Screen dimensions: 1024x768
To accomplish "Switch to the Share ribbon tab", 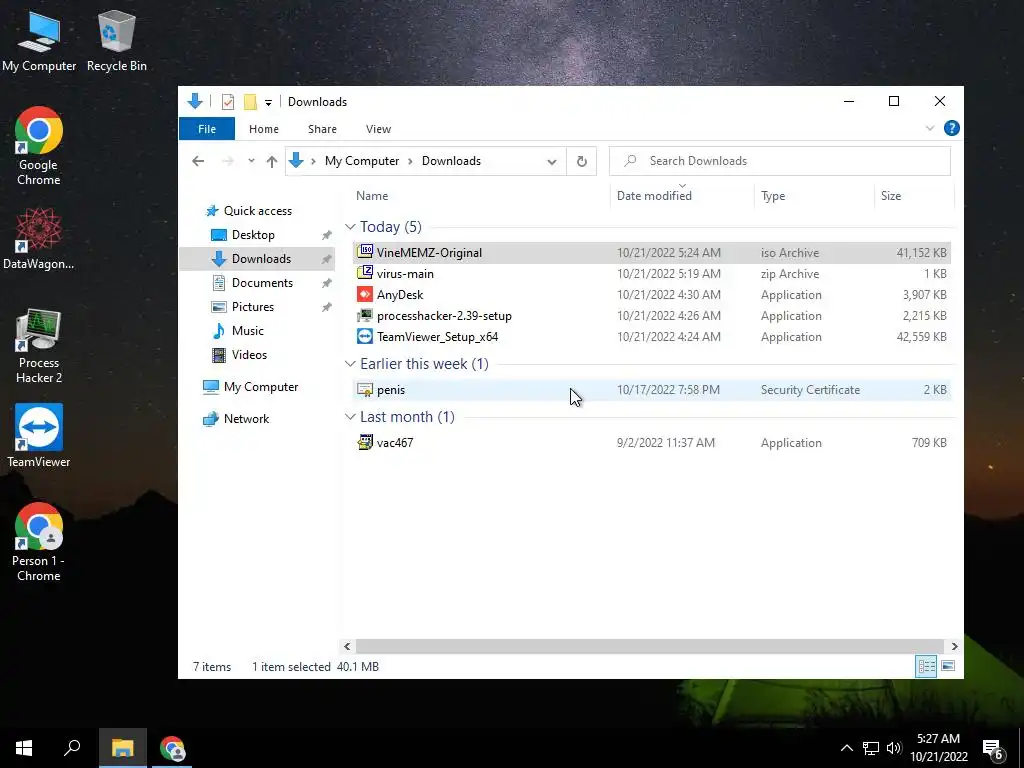I will [322, 129].
